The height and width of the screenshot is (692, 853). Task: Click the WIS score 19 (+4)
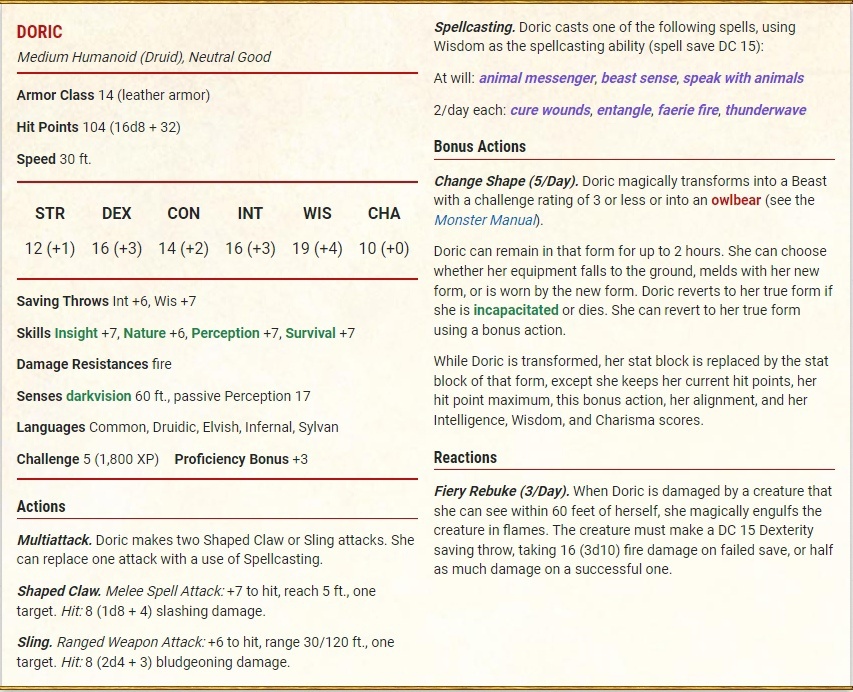tap(317, 249)
